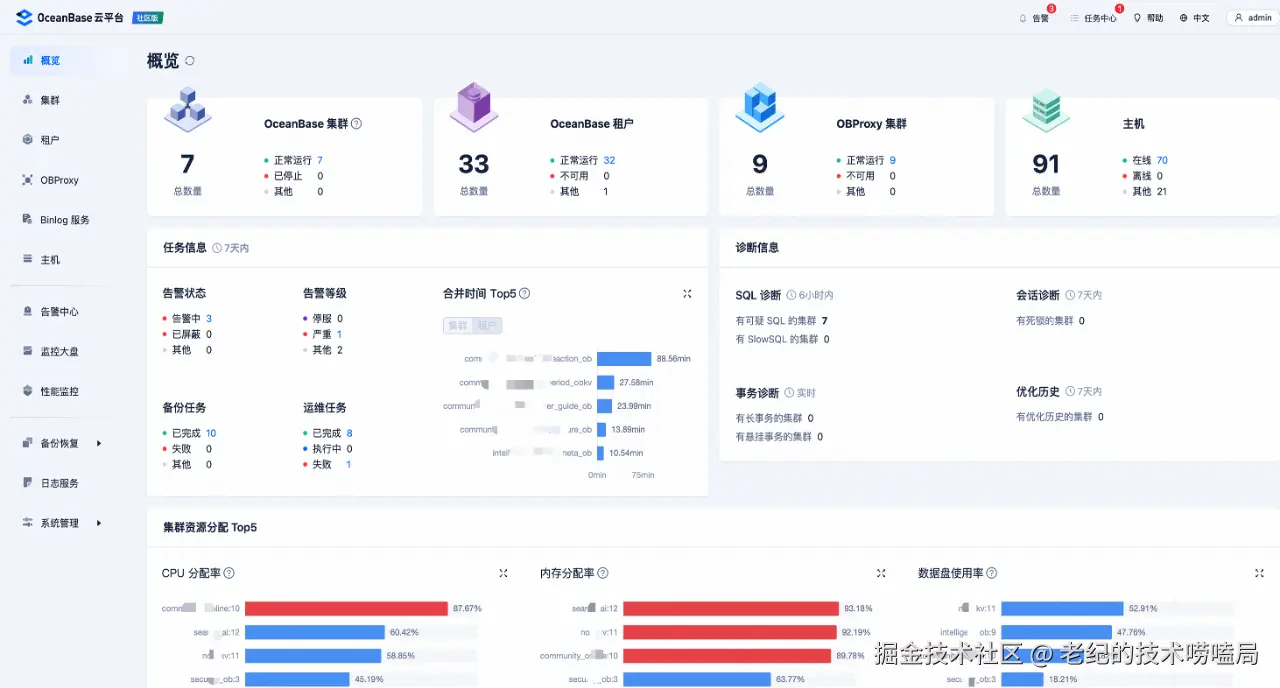Click the 87.67% red CPU allocation bar
Screen dimensions: 1280x688
[346, 608]
